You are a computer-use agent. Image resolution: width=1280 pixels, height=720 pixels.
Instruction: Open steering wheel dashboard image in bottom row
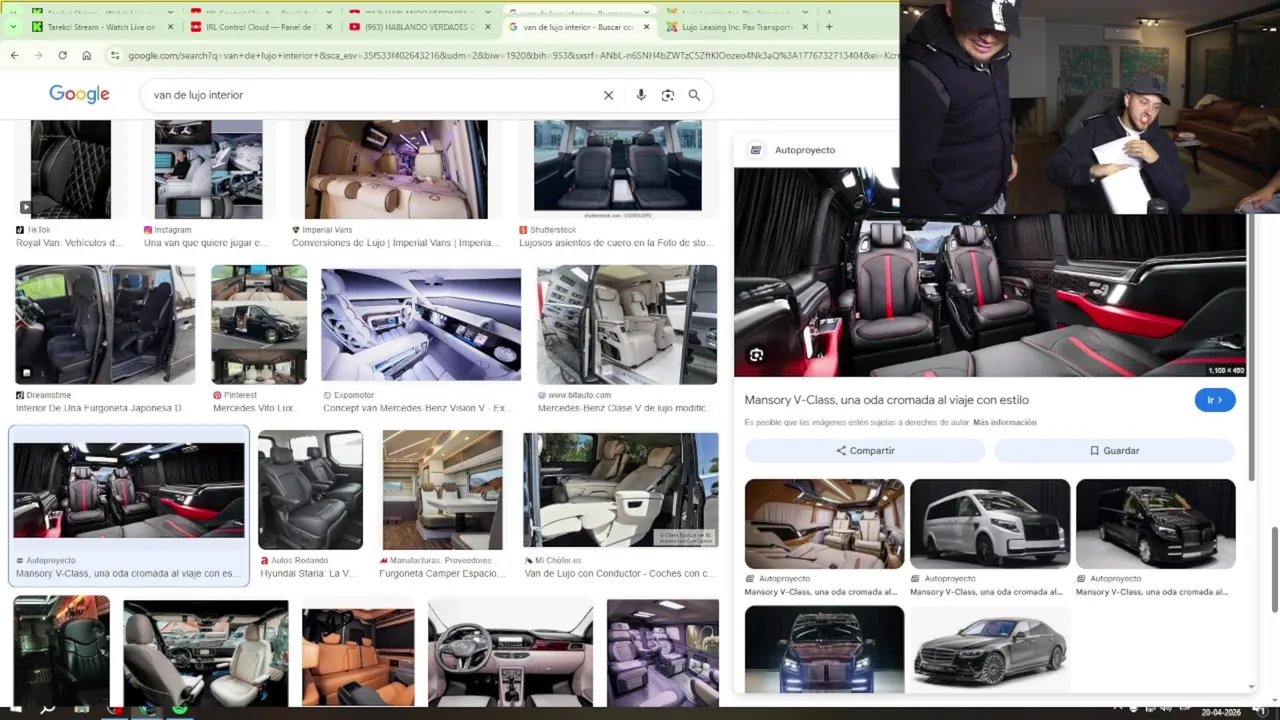click(510, 653)
